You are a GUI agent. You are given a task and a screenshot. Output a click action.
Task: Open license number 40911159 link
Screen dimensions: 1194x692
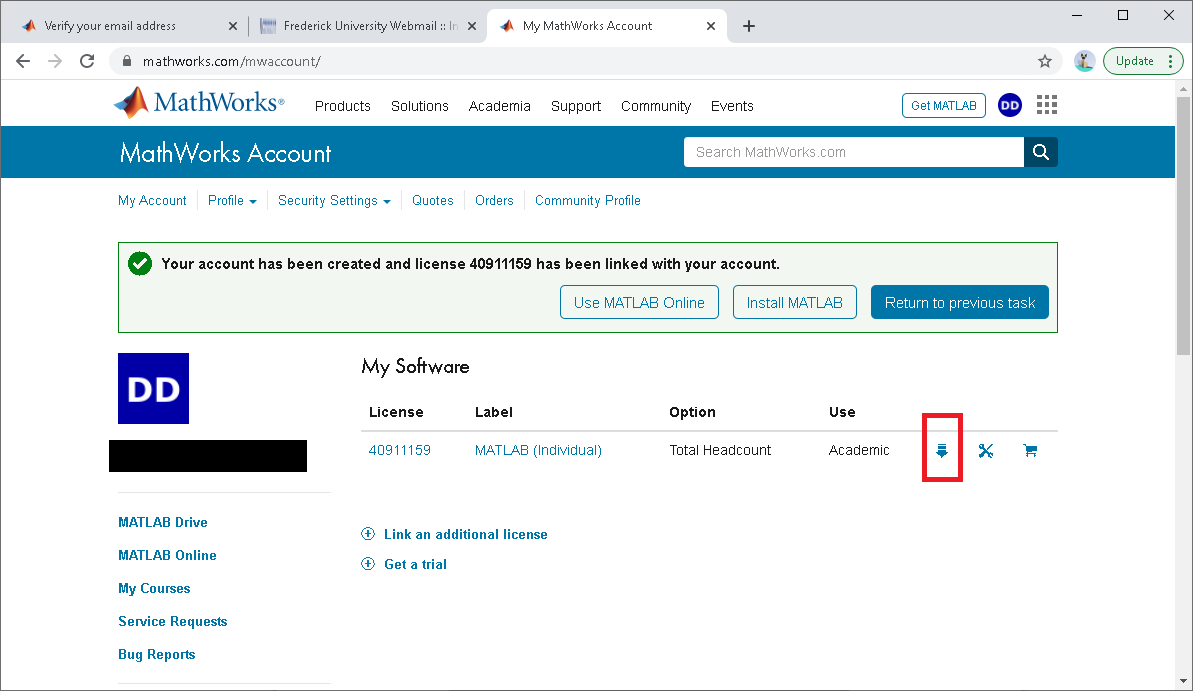coord(399,451)
